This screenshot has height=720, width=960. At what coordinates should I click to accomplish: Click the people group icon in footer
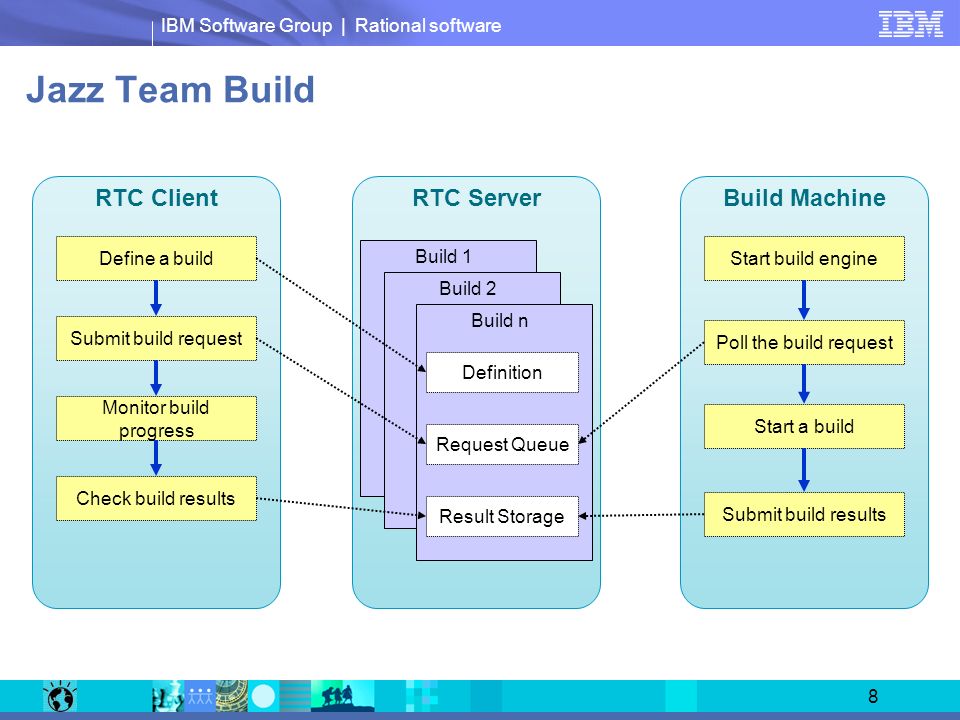pyautogui.click(x=200, y=696)
